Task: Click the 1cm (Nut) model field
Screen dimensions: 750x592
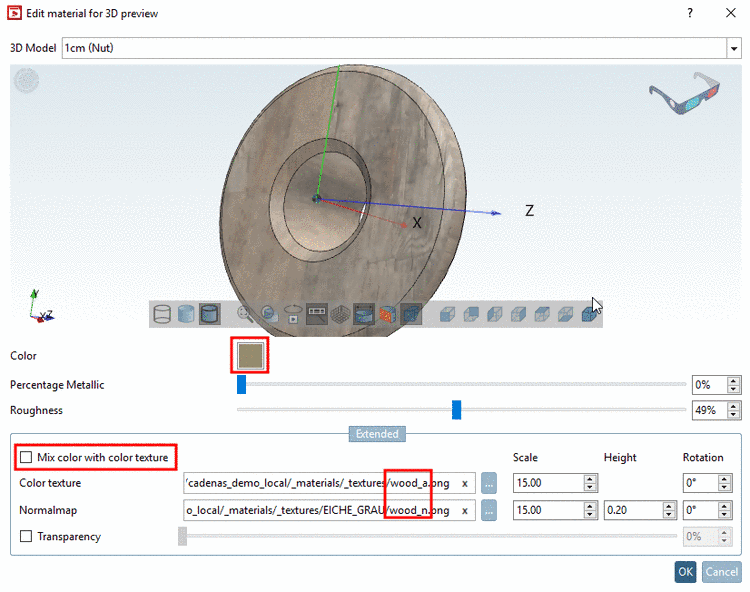Action: [394, 48]
